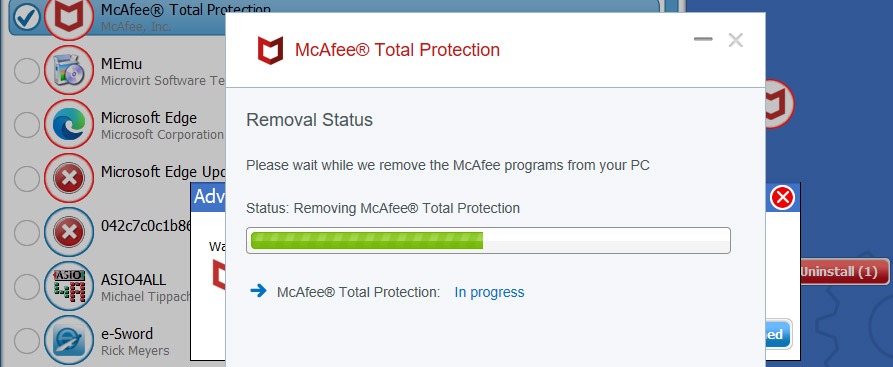Click the McAfee Total Protection list icon
The width and height of the screenshot is (893, 367).
coord(68,17)
